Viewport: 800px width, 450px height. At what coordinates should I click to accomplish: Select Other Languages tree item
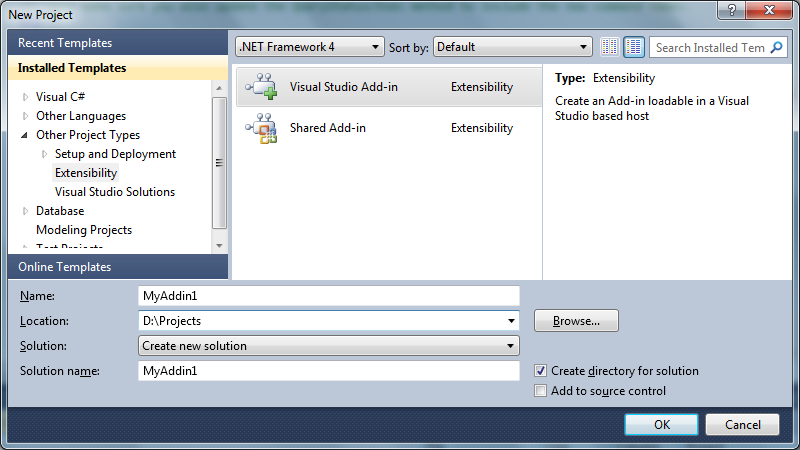81,116
